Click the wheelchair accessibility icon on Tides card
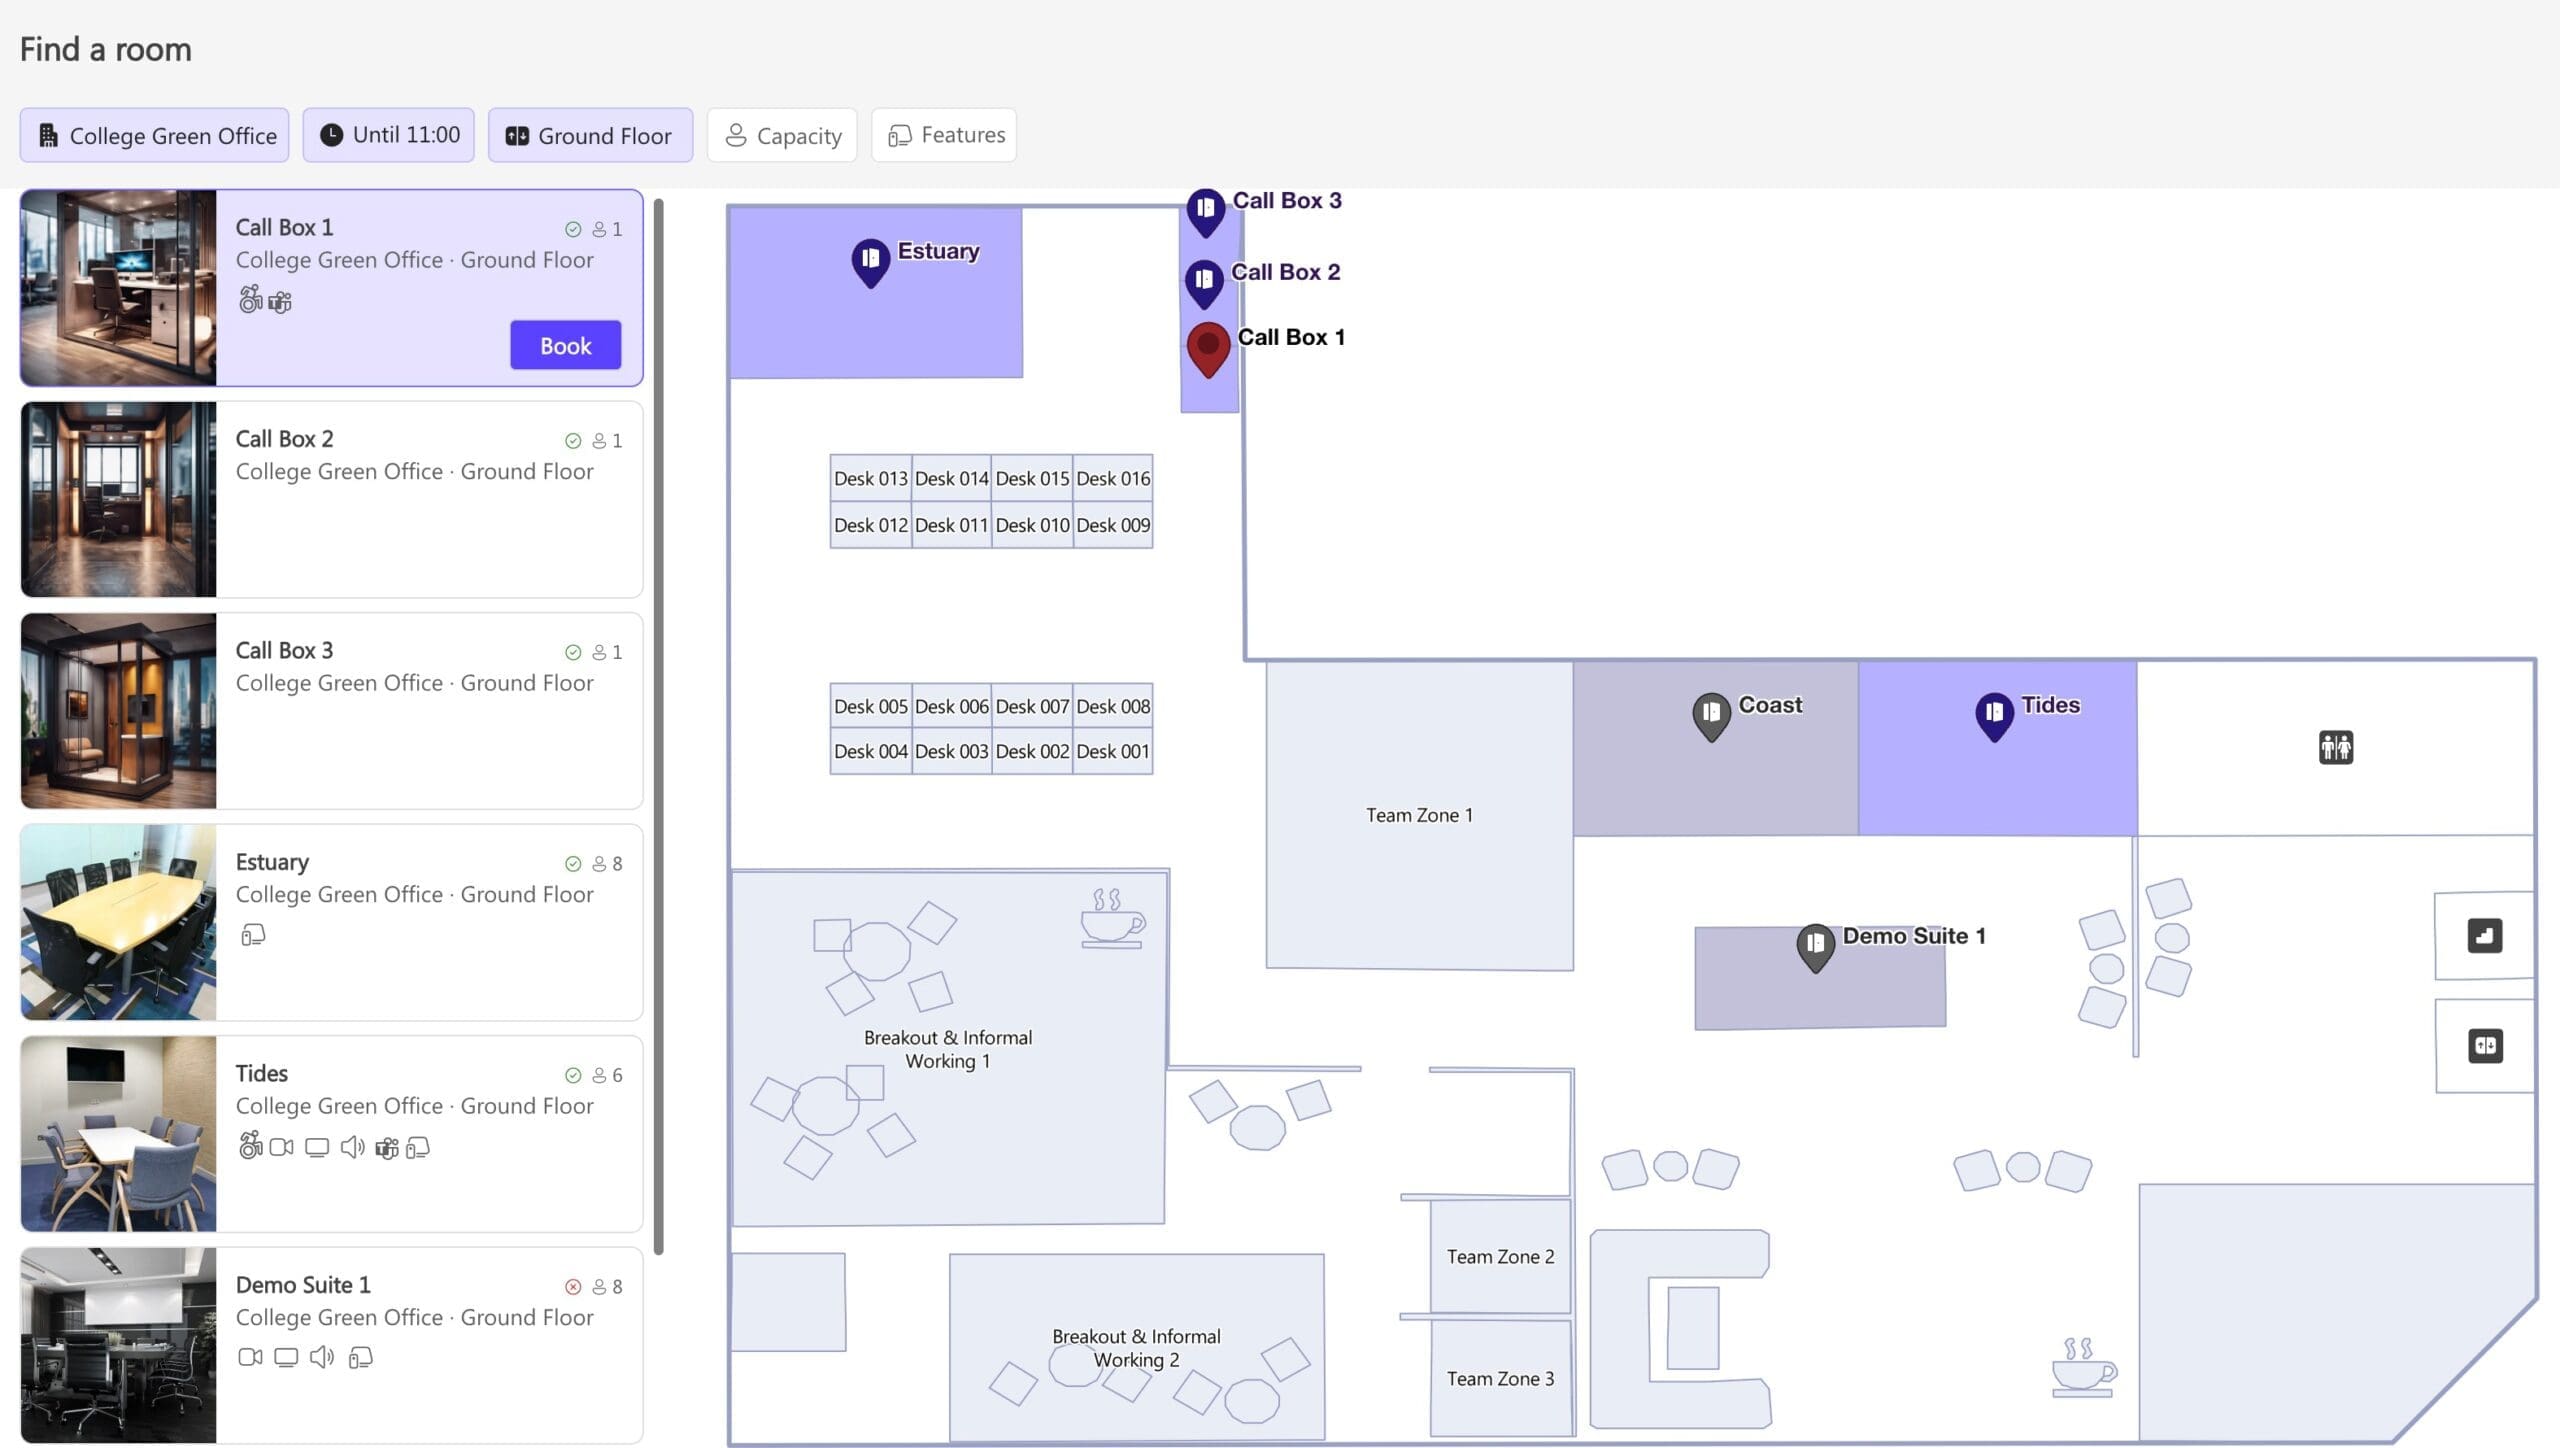 tap(249, 1147)
